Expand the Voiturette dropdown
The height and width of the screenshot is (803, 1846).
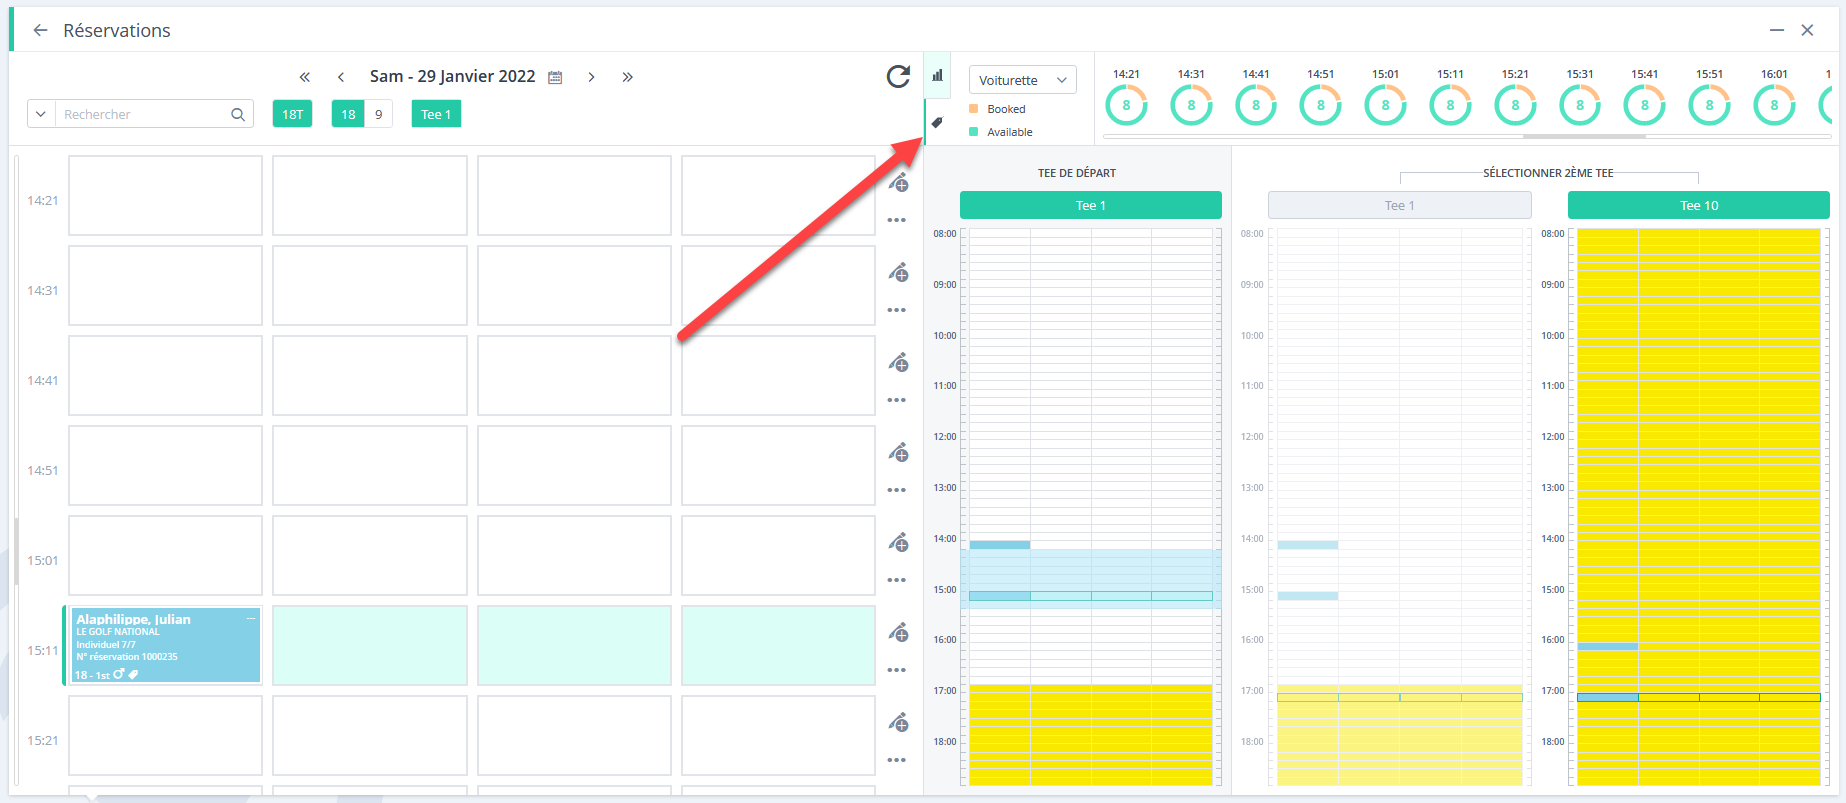point(1022,80)
